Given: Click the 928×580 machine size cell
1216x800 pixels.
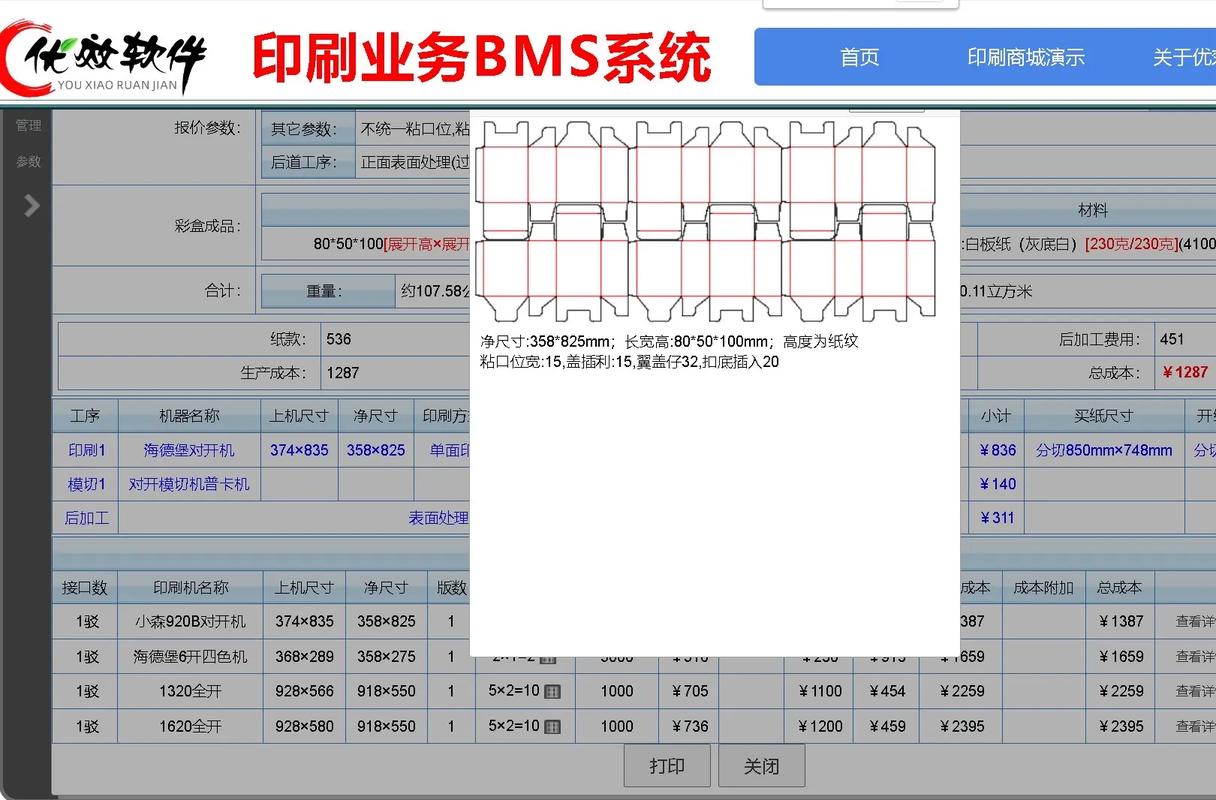Looking at the screenshot, I should [x=304, y=726].
